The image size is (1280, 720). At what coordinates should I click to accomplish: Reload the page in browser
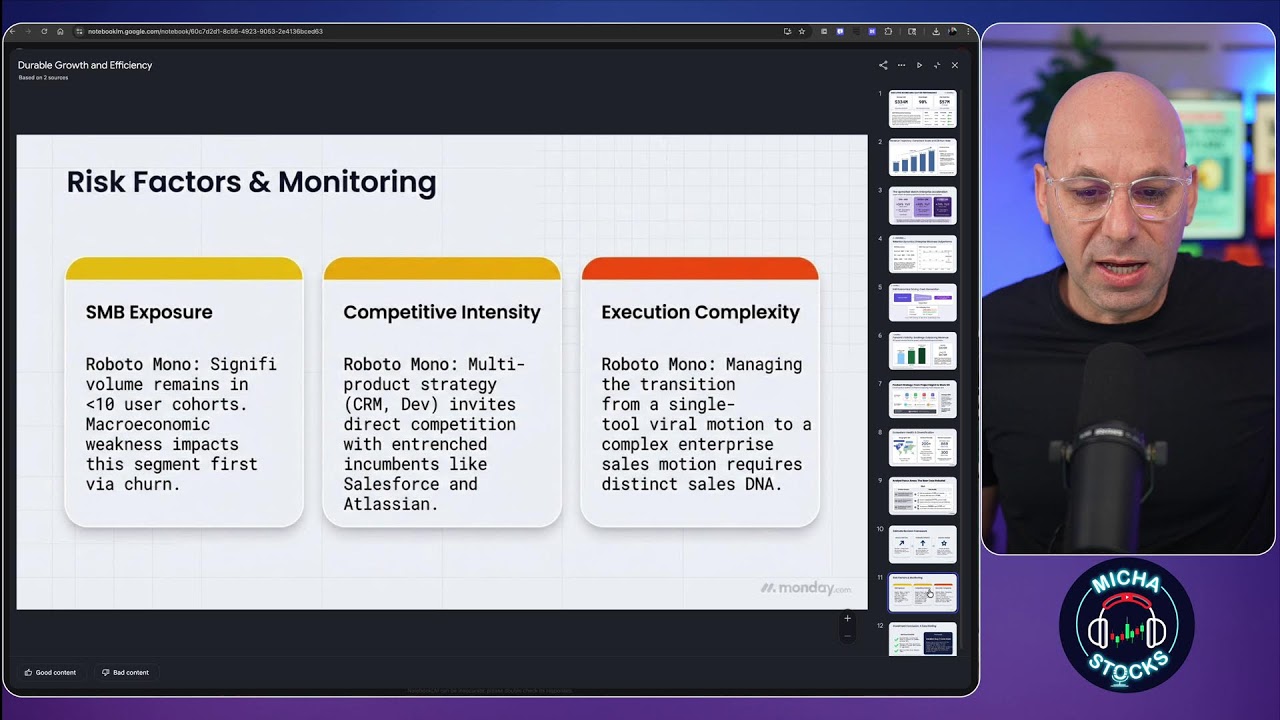click(x=44, y=31)
